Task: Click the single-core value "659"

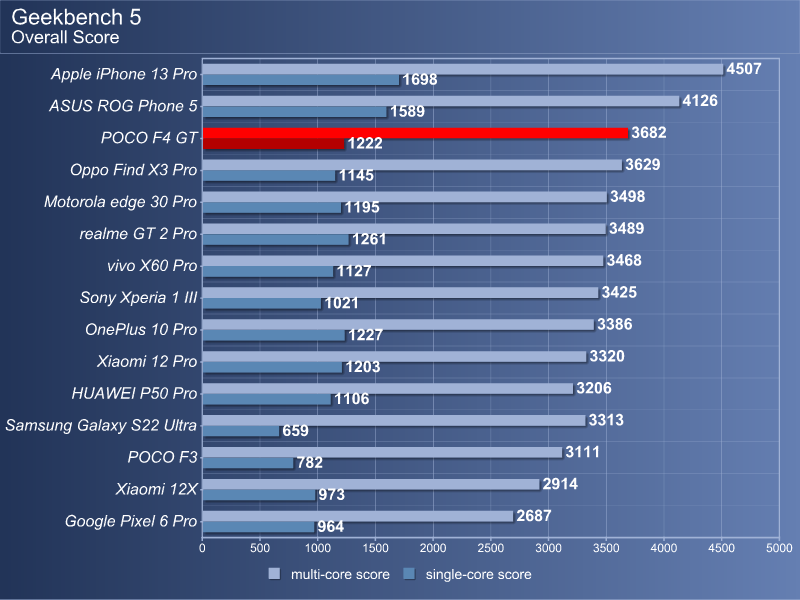Action: [295, 431]
